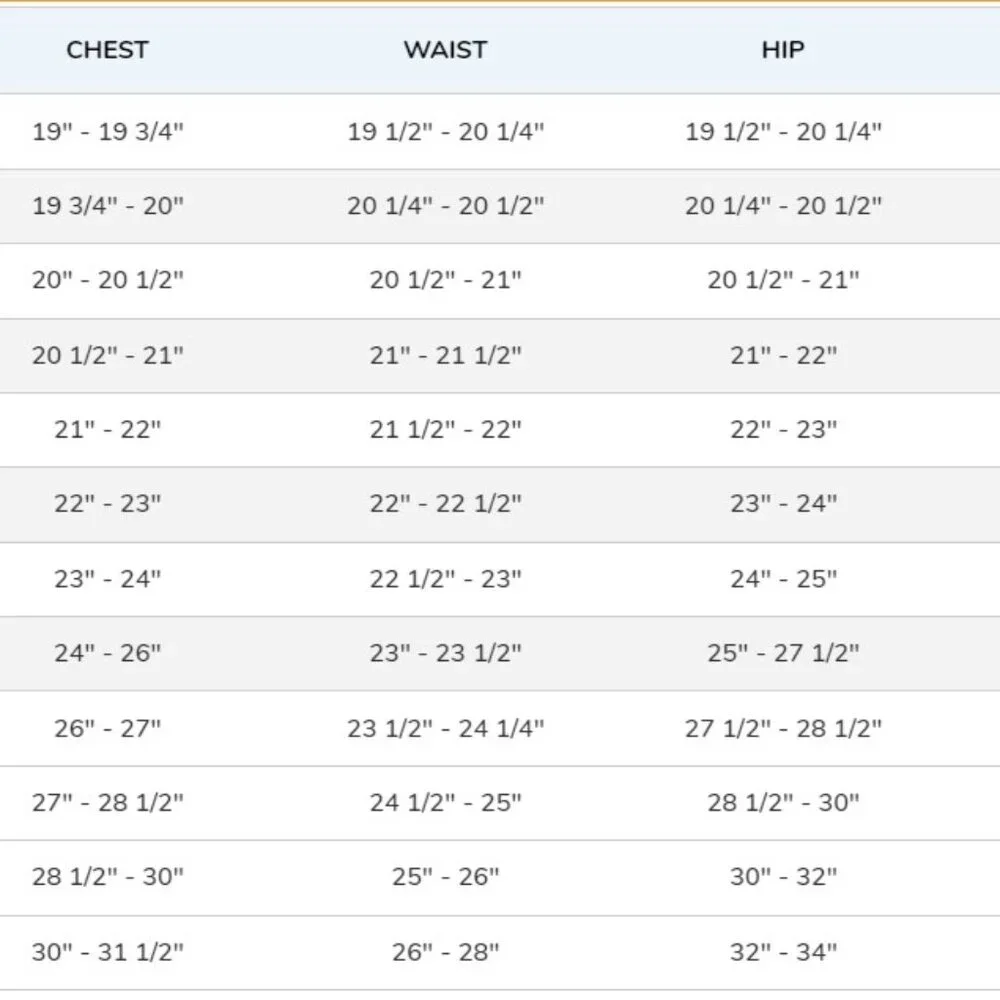Select waist cell 21 1/2" - 22"
The width and height of the screenshot is (1000, 1000).
[445, 430]
